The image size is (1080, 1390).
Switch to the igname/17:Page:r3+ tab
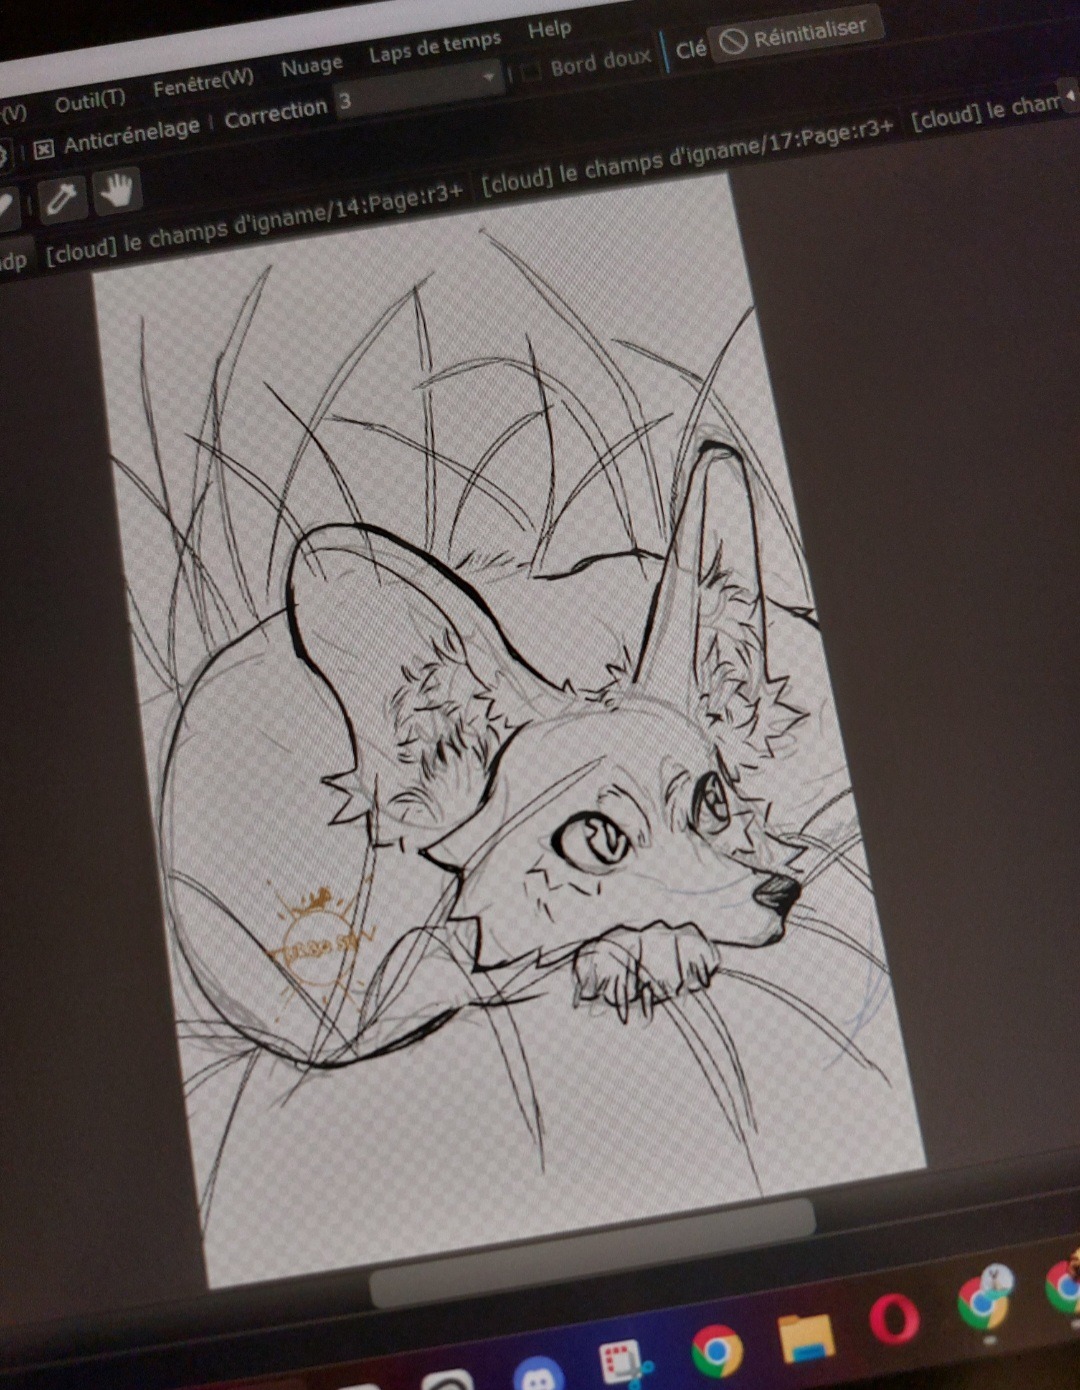[x=687, y=158]
